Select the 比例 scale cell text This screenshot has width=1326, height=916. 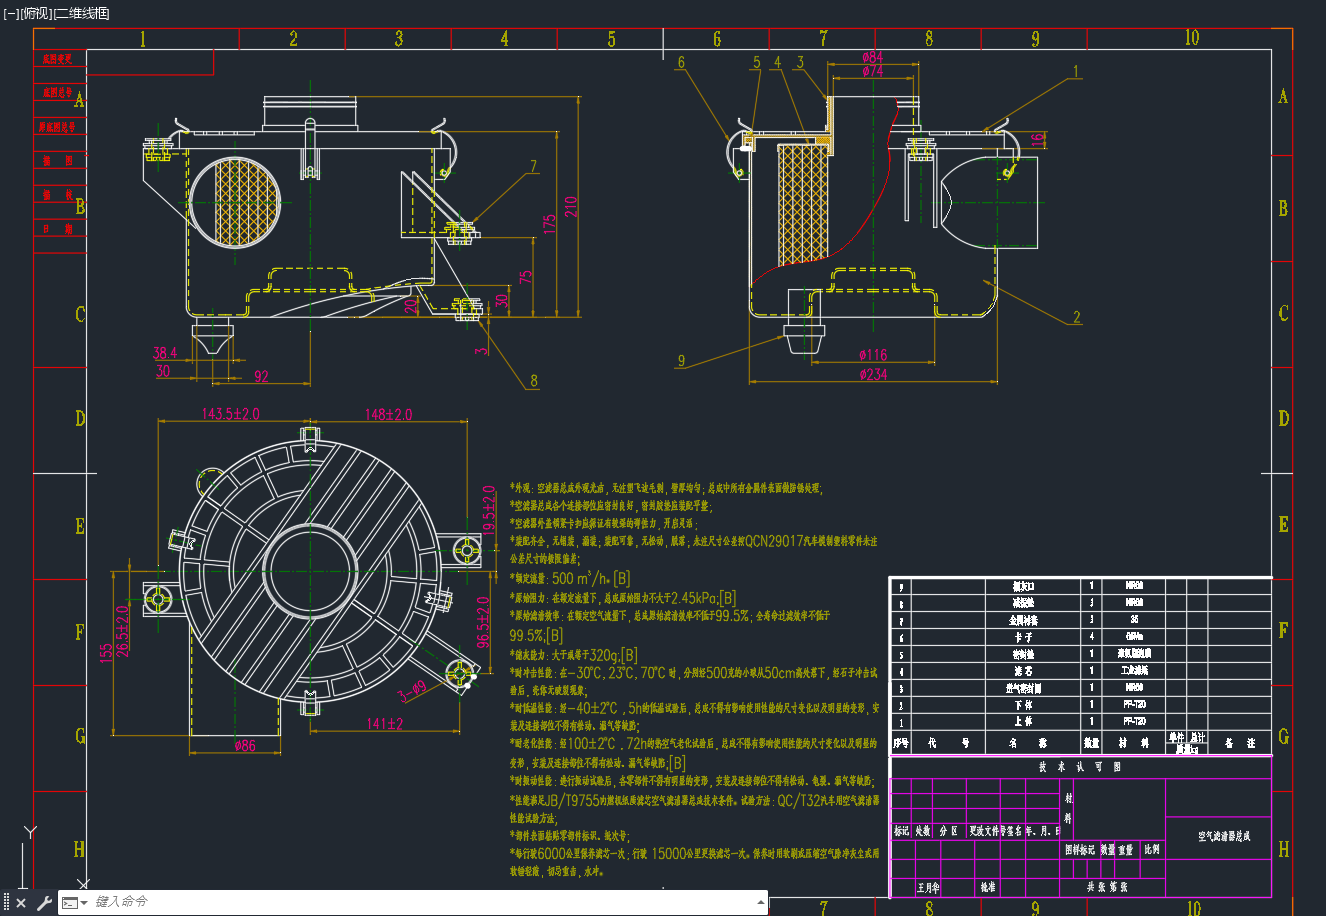click(x=1152, y=850)
